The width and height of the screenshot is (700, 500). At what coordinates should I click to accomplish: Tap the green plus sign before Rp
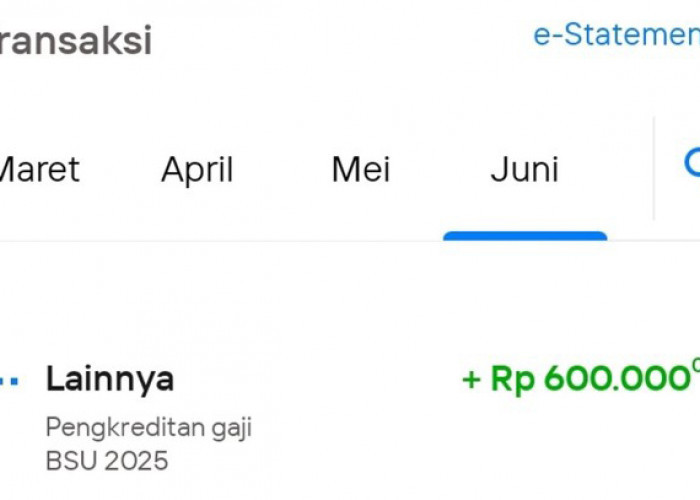[471, 380]
